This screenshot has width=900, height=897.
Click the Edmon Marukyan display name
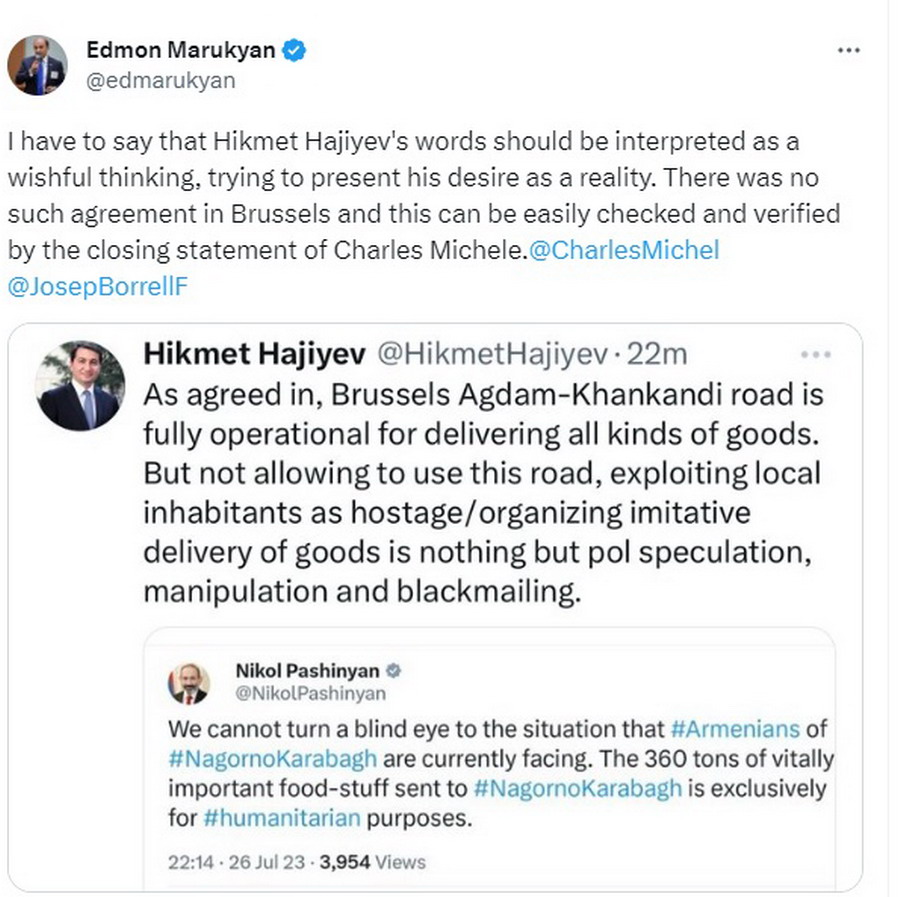(x=180, y=50)
